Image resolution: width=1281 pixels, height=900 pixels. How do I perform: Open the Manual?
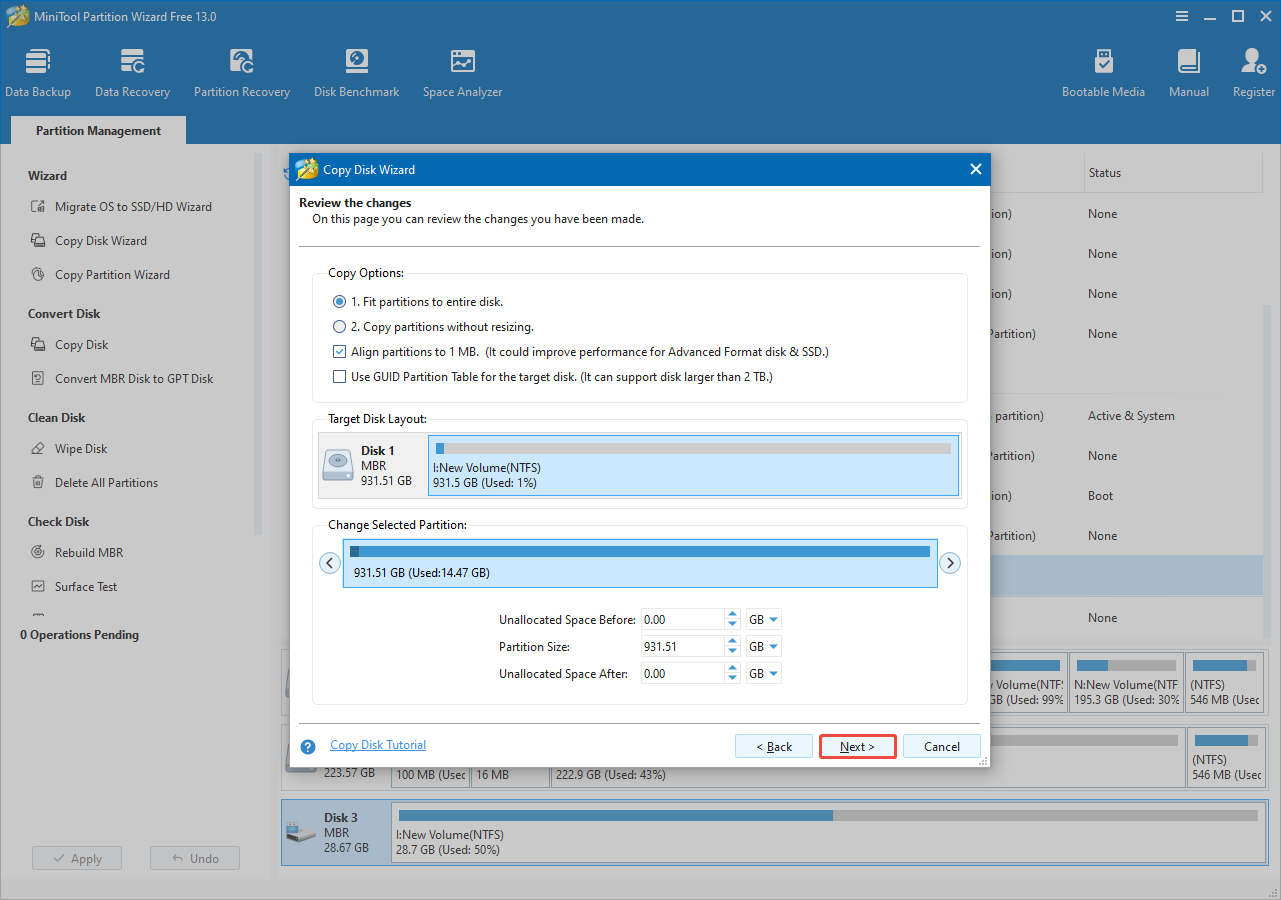(x=1188, y=70)
